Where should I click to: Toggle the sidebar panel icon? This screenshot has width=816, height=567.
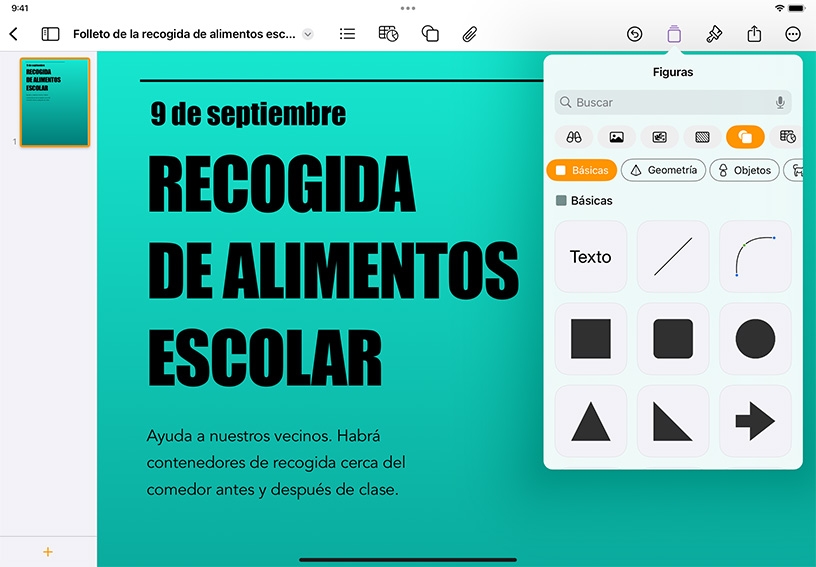click(50, 34)
